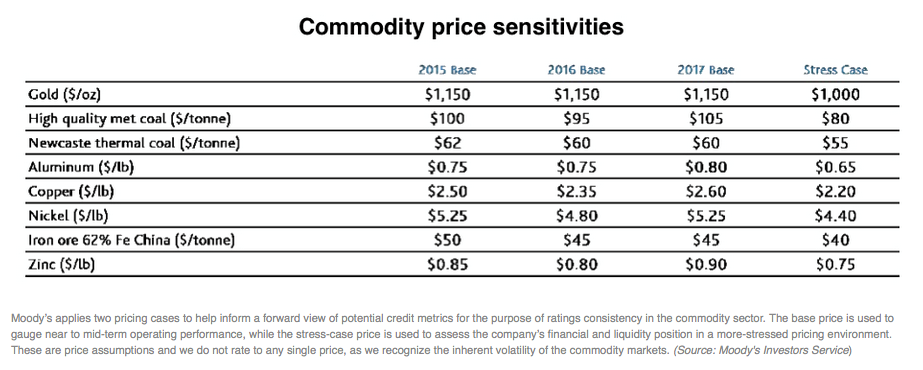This screenshot has height=370, width=923.
Task: Click the 'Gold ($/oz)' row label
Action: tap(61, 95)
